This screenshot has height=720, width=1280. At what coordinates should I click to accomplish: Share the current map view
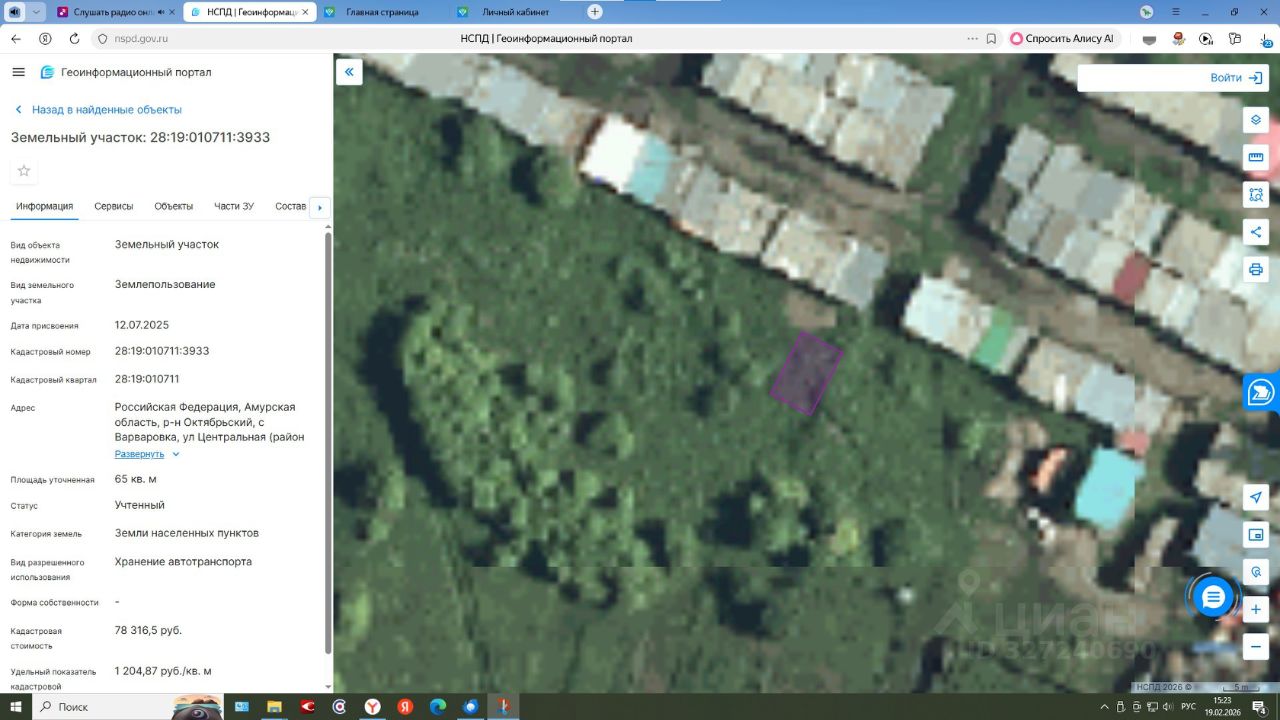pos(1256,232)
